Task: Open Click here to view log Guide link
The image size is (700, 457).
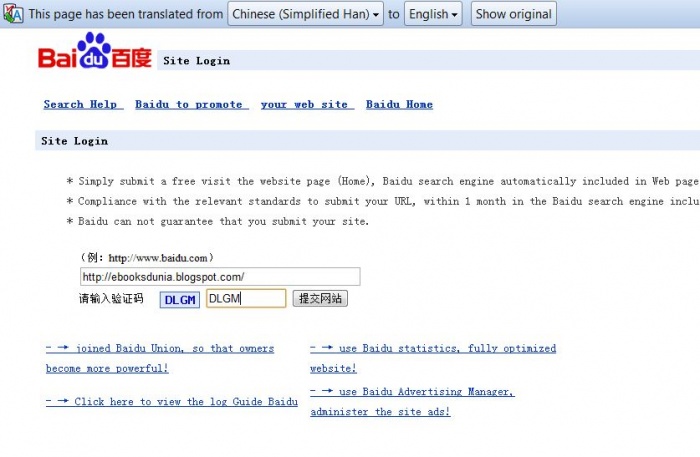Action: pos(172,402)
